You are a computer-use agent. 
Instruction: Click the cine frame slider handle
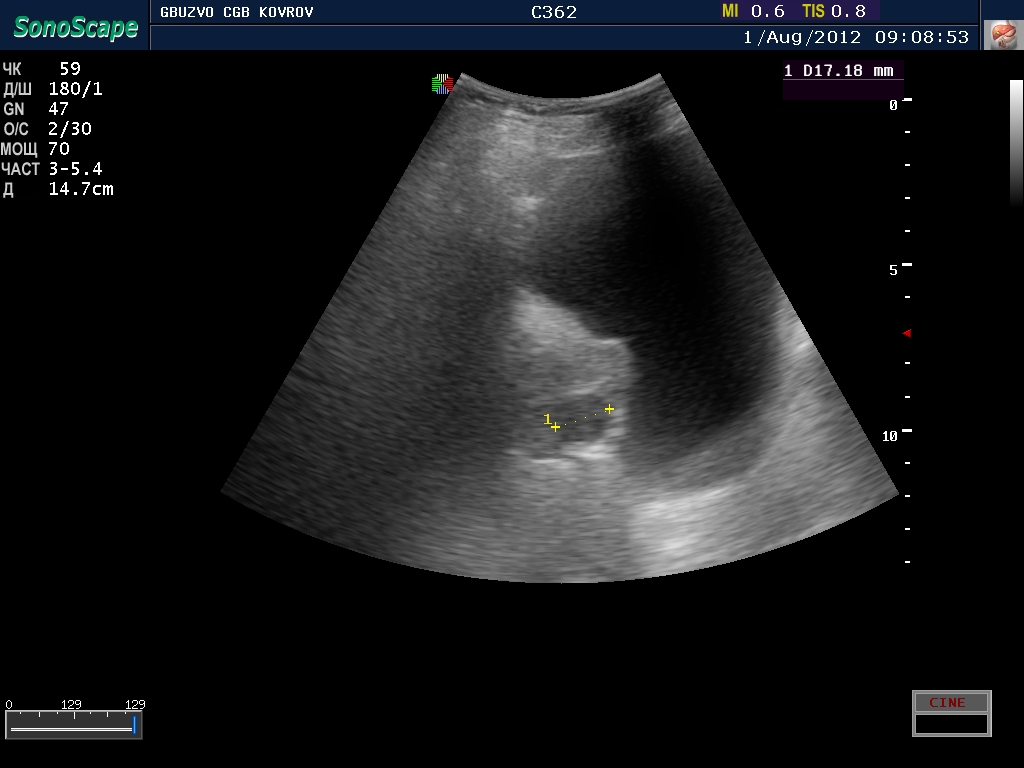134,726
